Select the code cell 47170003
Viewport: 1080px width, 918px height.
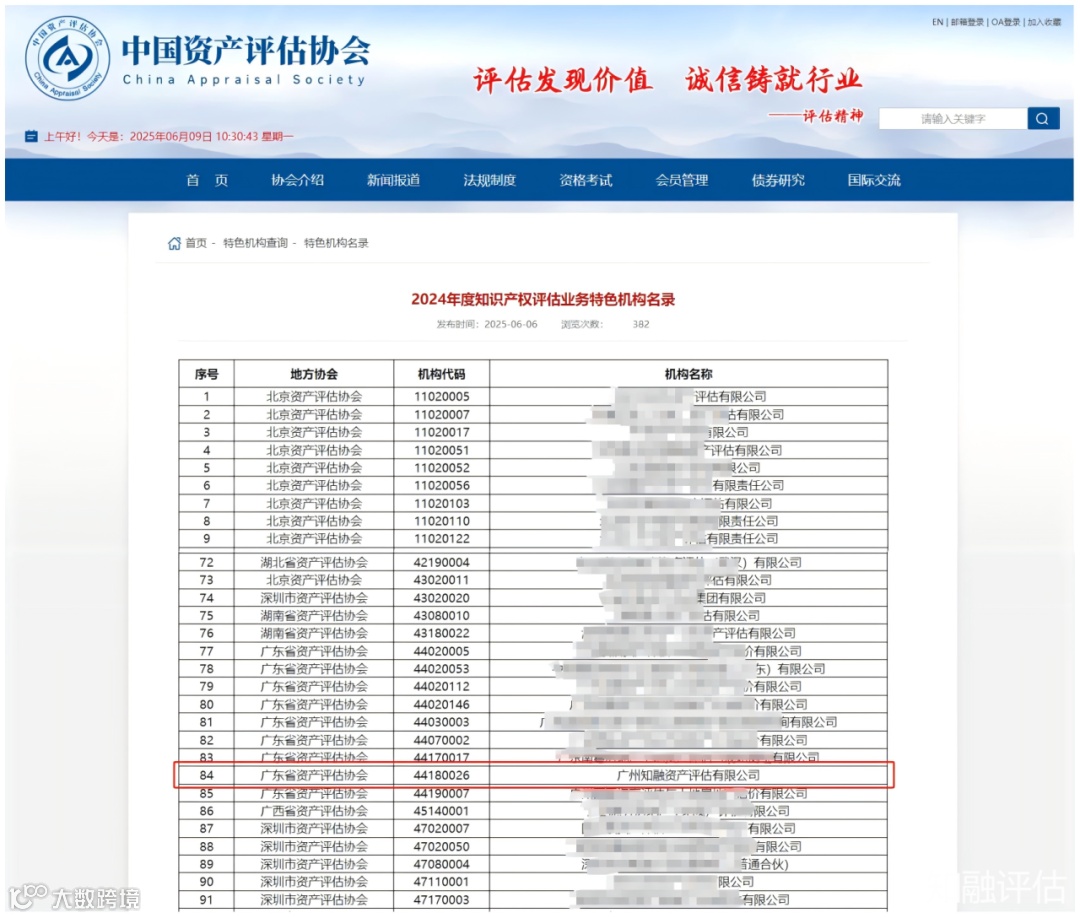(442, 900)
